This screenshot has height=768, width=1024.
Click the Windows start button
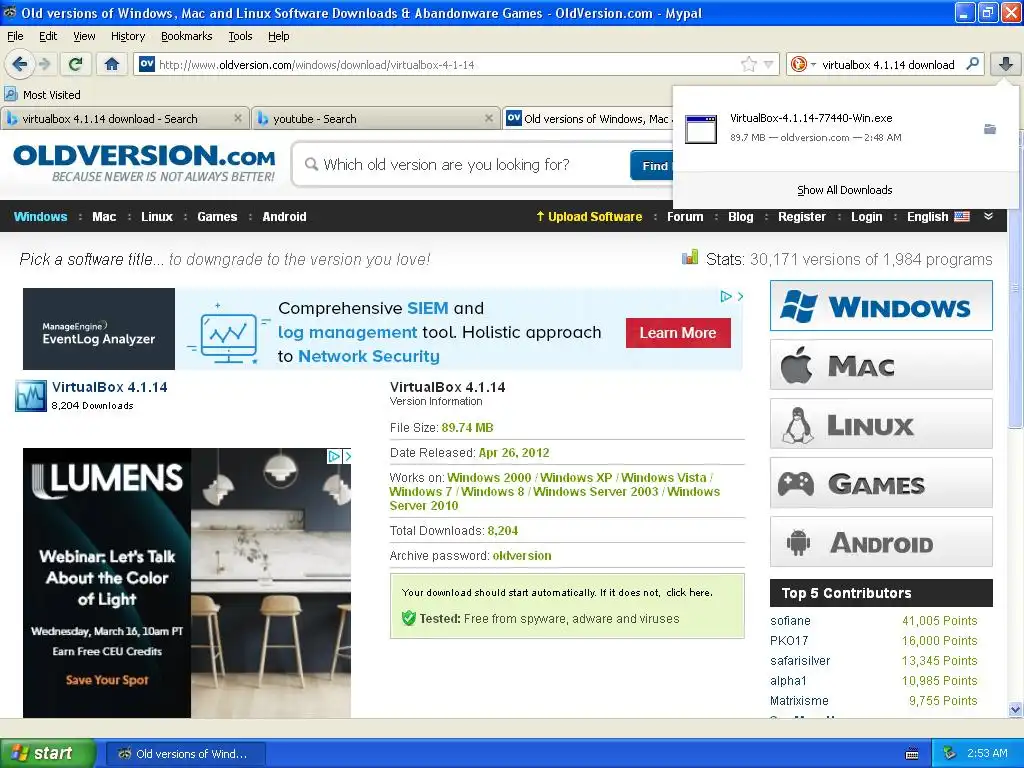tap(48, 754)
